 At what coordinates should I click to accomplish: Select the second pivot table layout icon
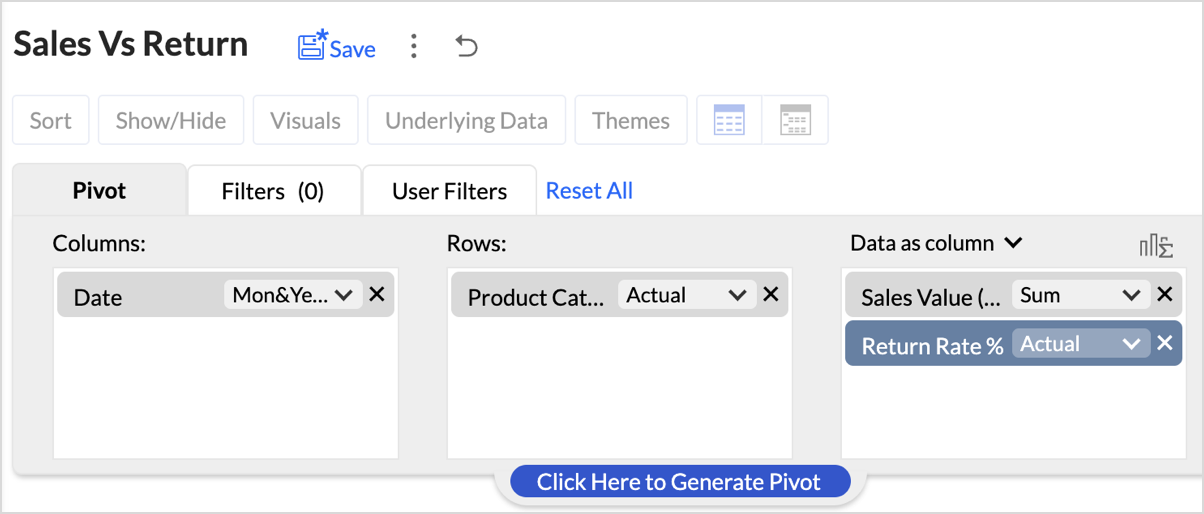(x=795, y=121)
